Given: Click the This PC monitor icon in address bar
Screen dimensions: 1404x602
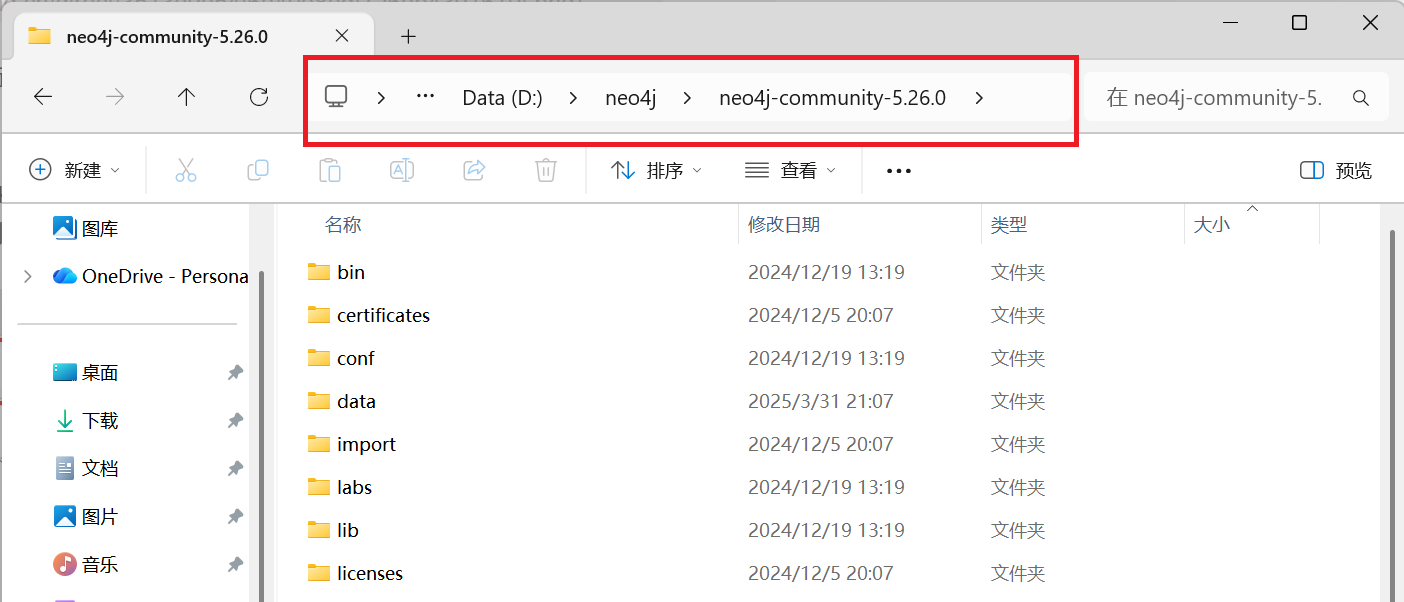Looking at the screenshot, I should pyautogui.click(x=336, y=97).
